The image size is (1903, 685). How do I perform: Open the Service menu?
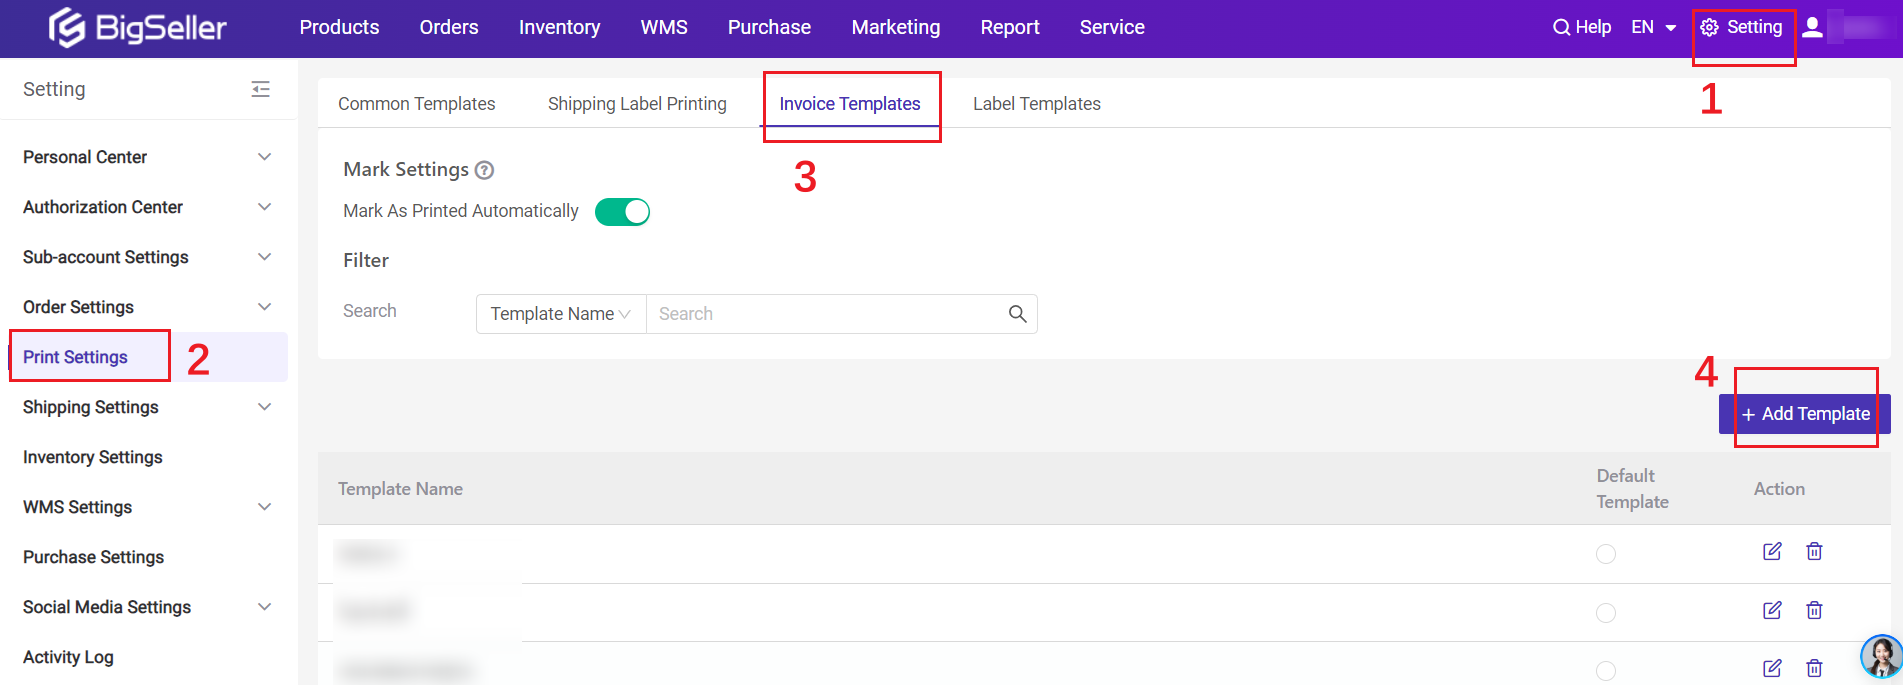coord(1112,28)
